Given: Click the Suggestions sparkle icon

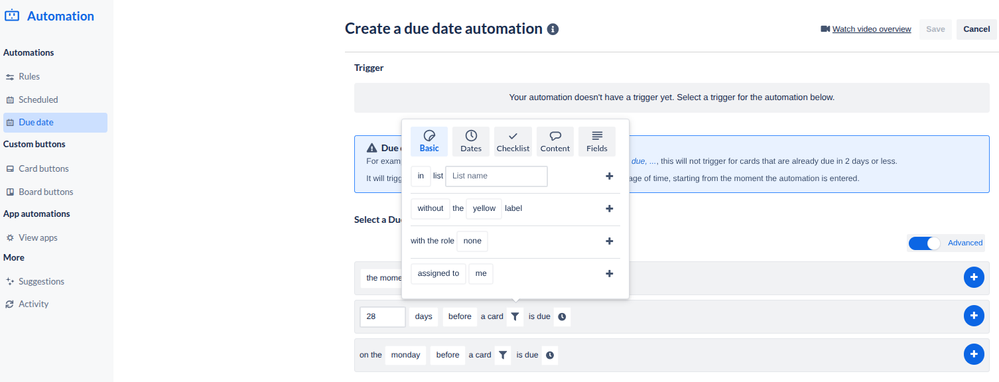Looking at the screenshot, I should coord(10,281).
